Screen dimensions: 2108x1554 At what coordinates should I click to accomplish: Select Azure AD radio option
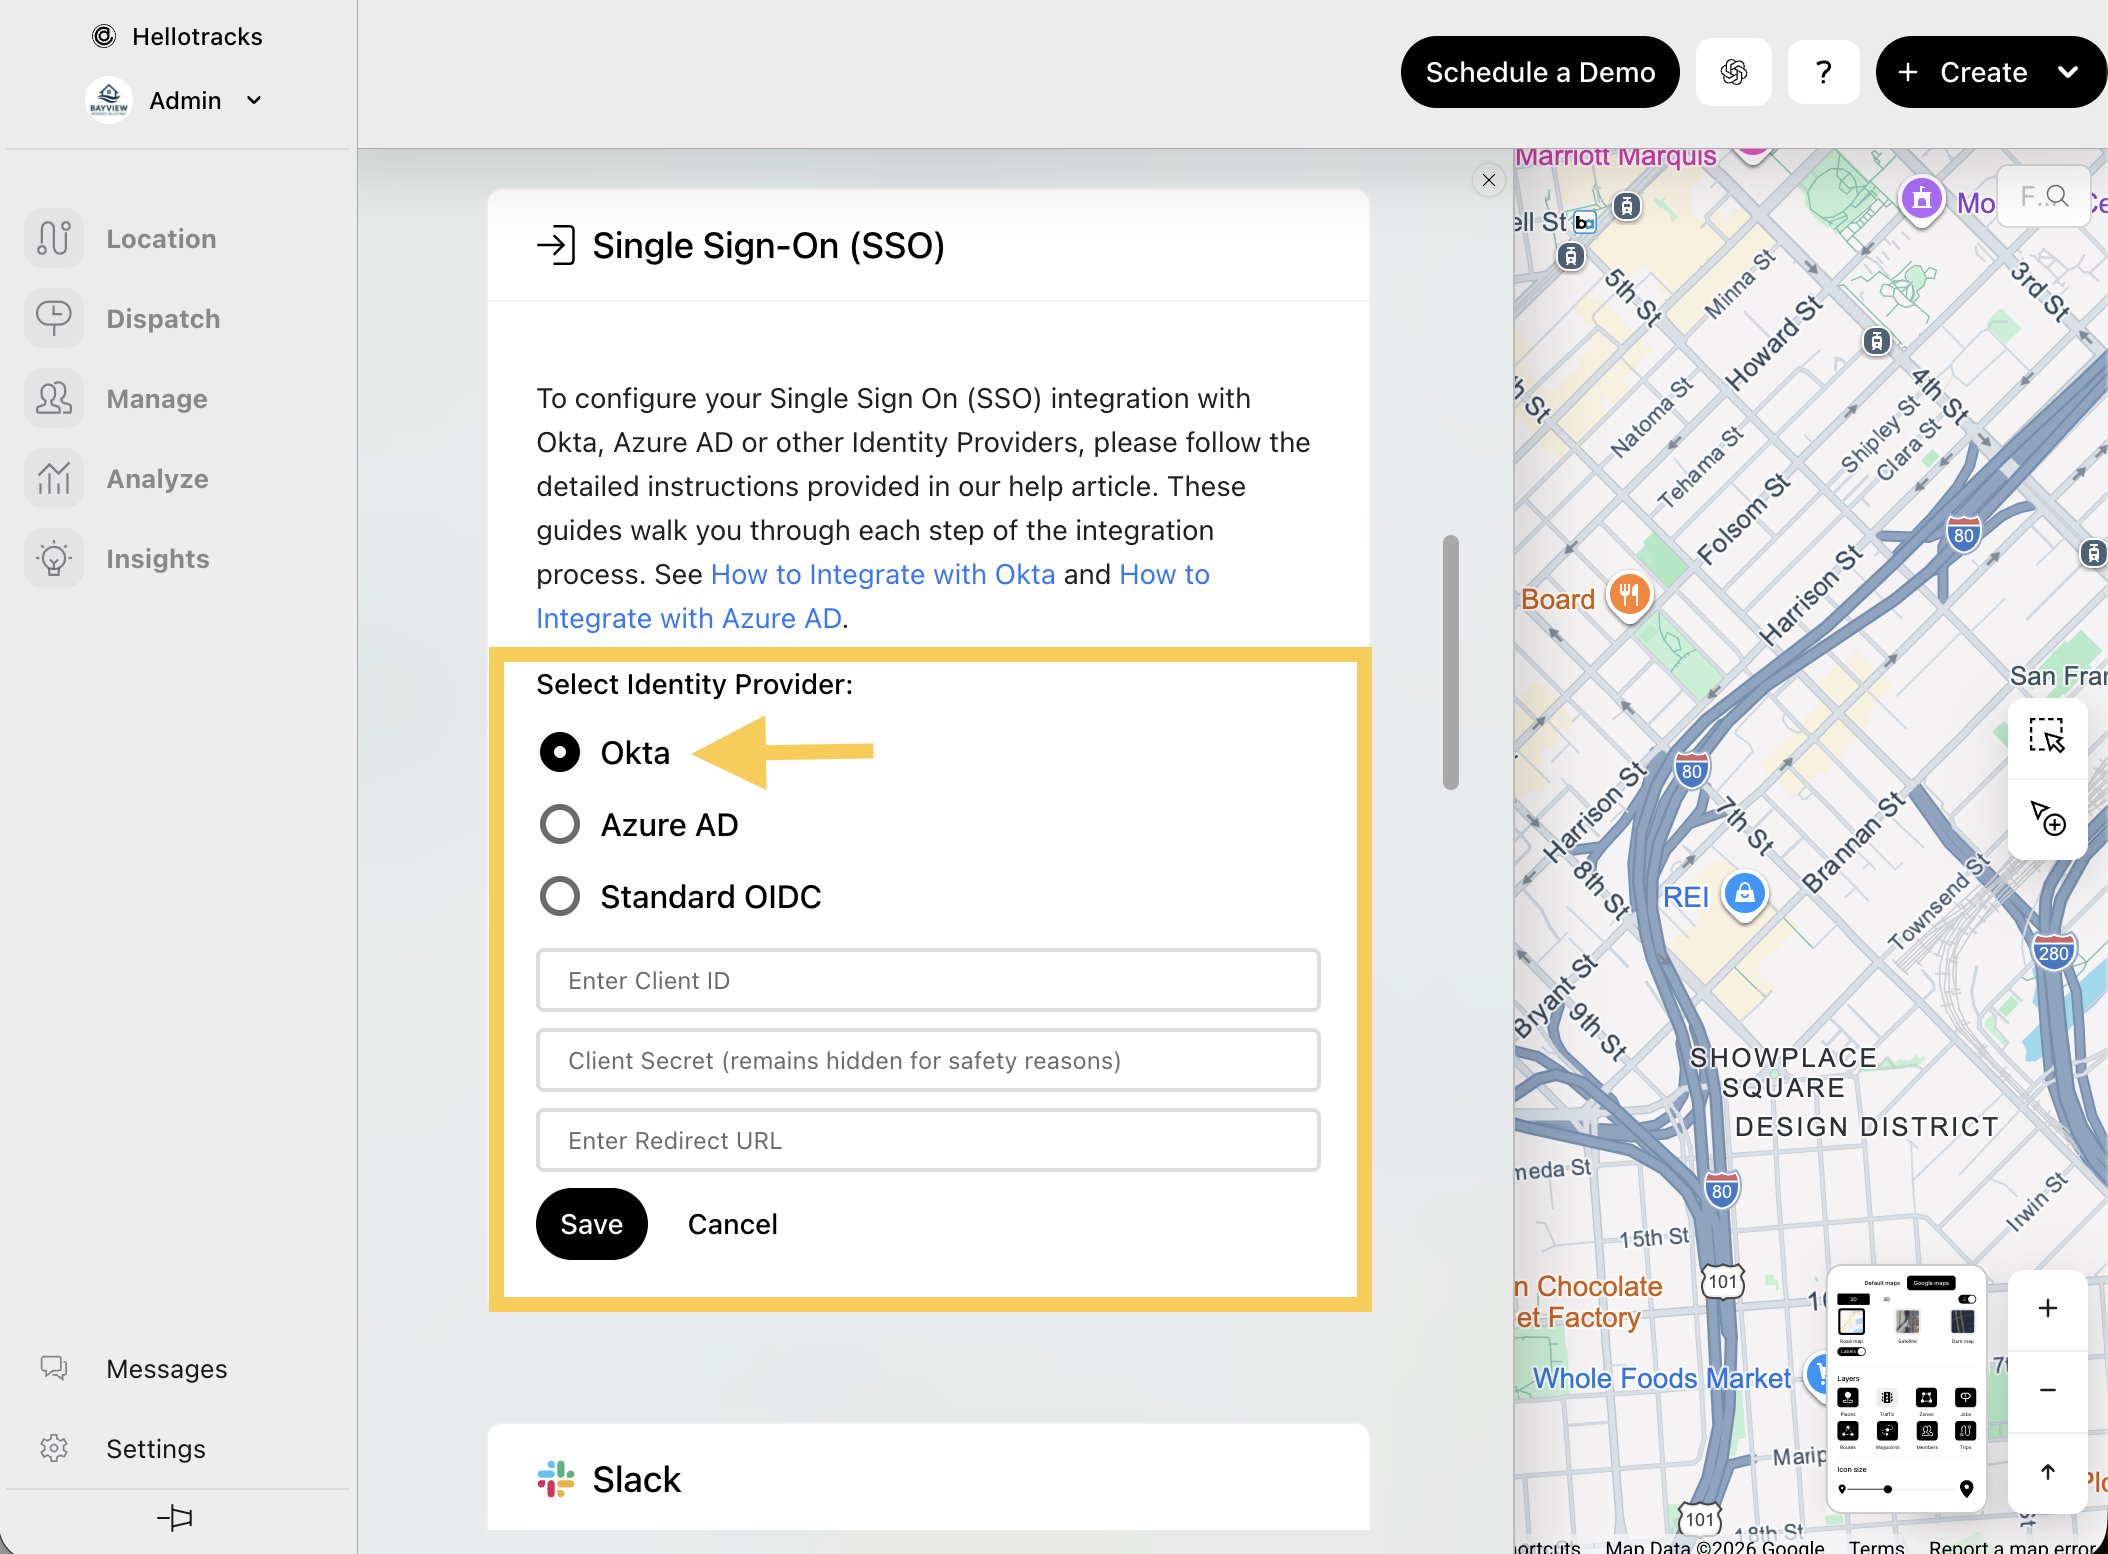click(560, 825)
